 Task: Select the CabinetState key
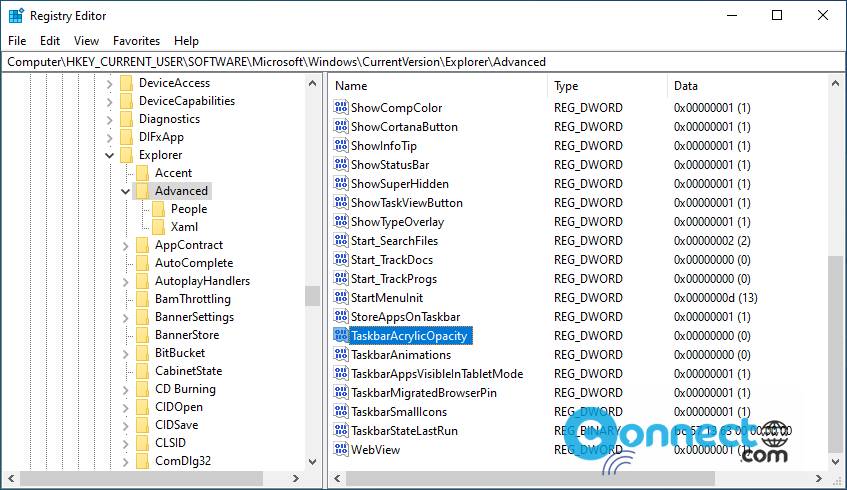click(x=189, y=371)
